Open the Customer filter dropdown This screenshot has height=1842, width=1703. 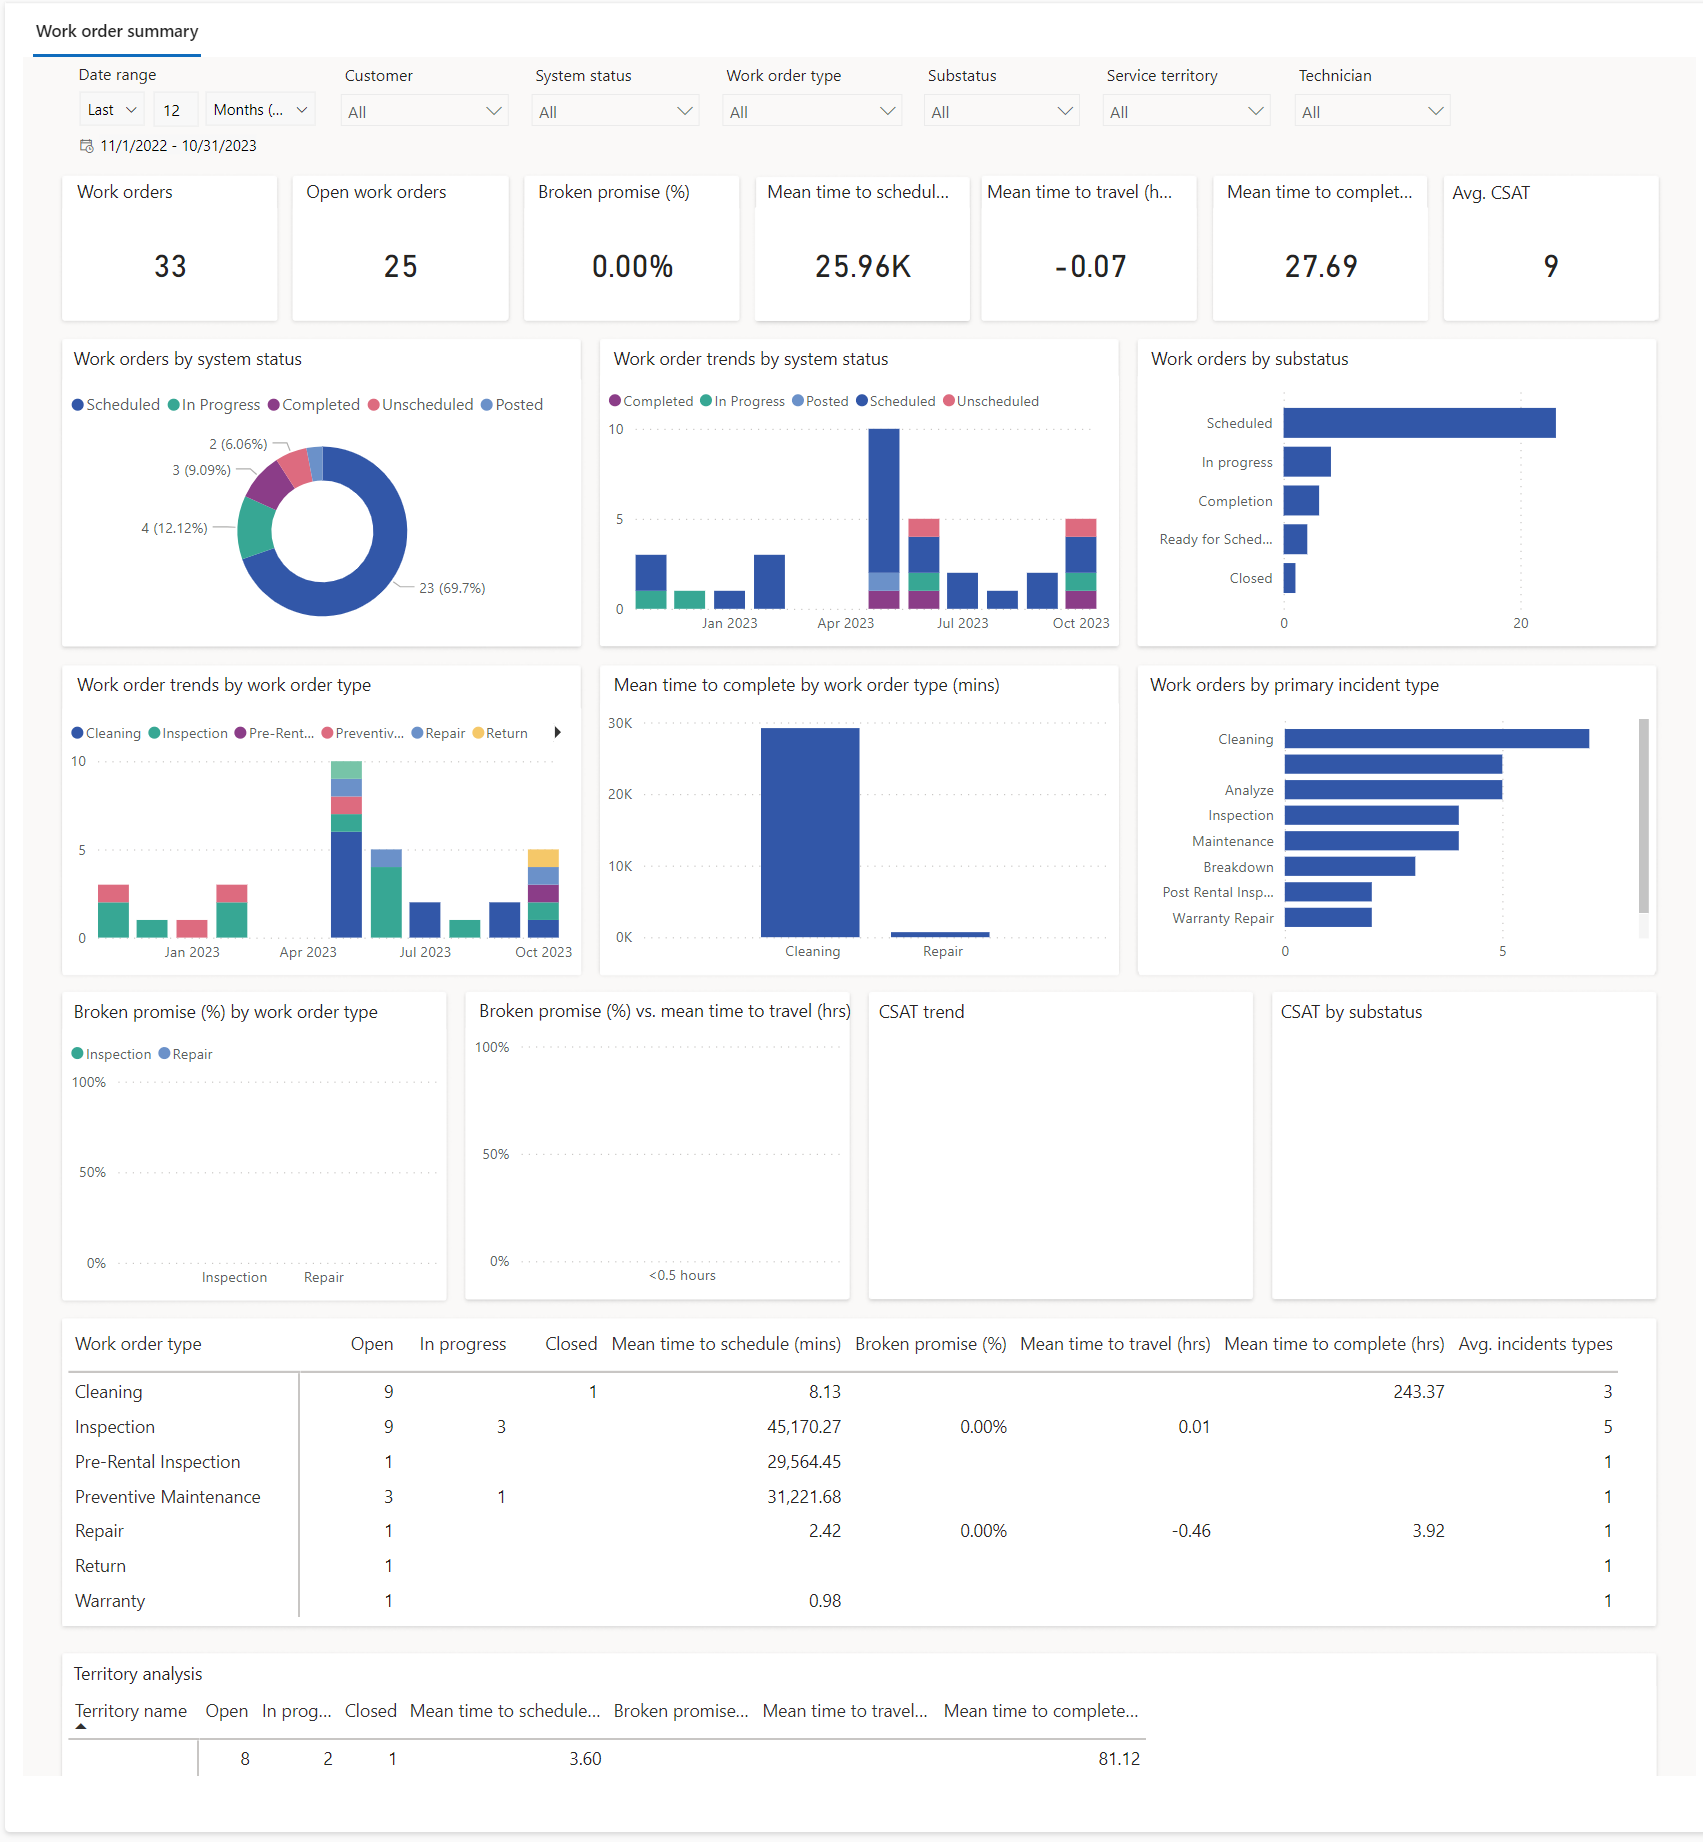[424, 111]
